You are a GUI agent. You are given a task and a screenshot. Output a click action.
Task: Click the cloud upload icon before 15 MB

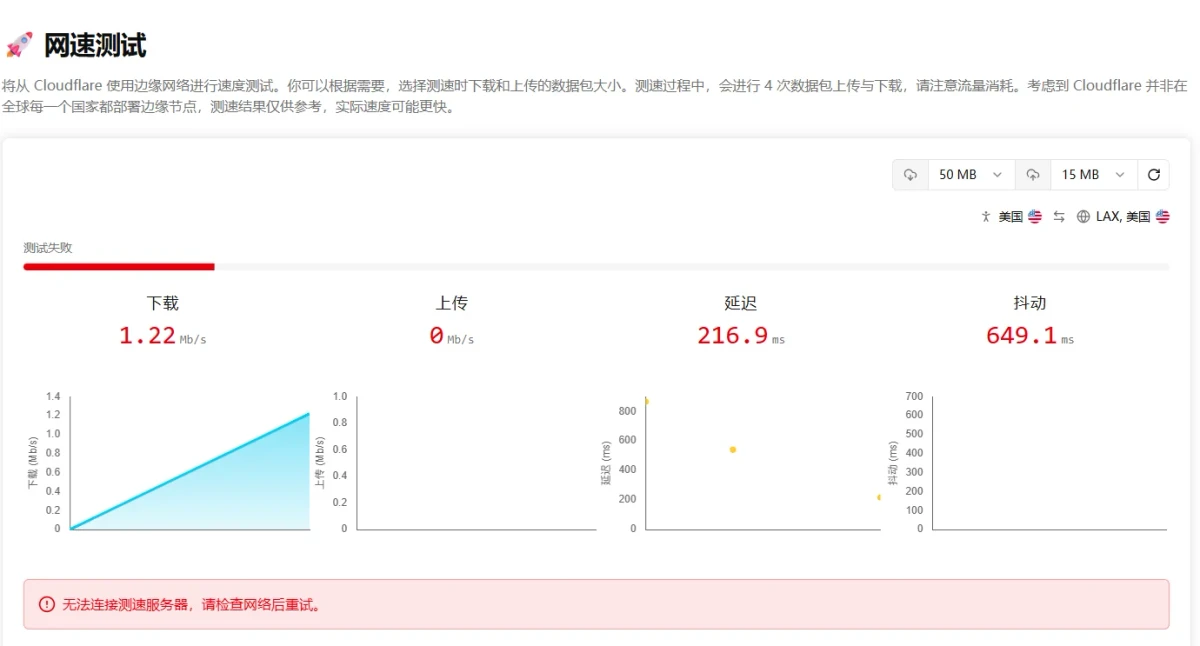pyautogui.click(x=1033, y=175)
